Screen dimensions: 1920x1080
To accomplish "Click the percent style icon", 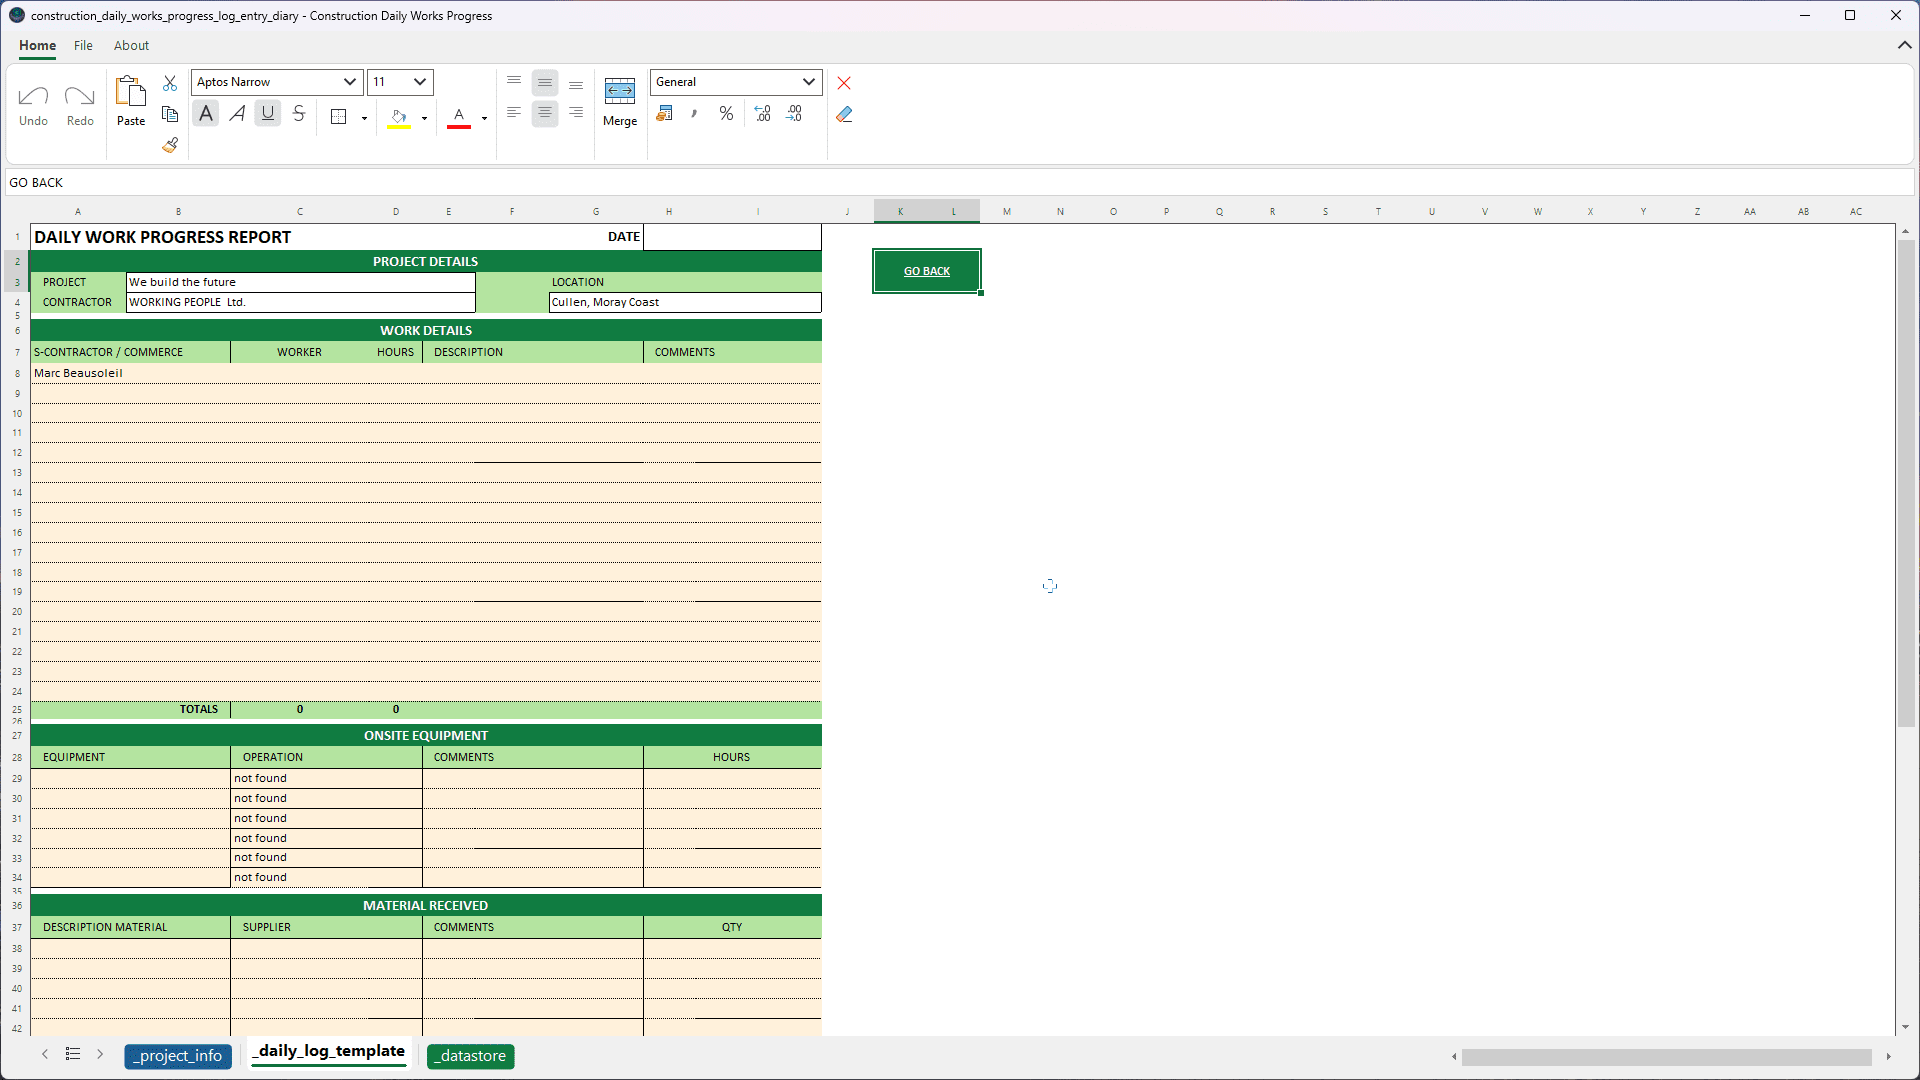I will 726,114.
